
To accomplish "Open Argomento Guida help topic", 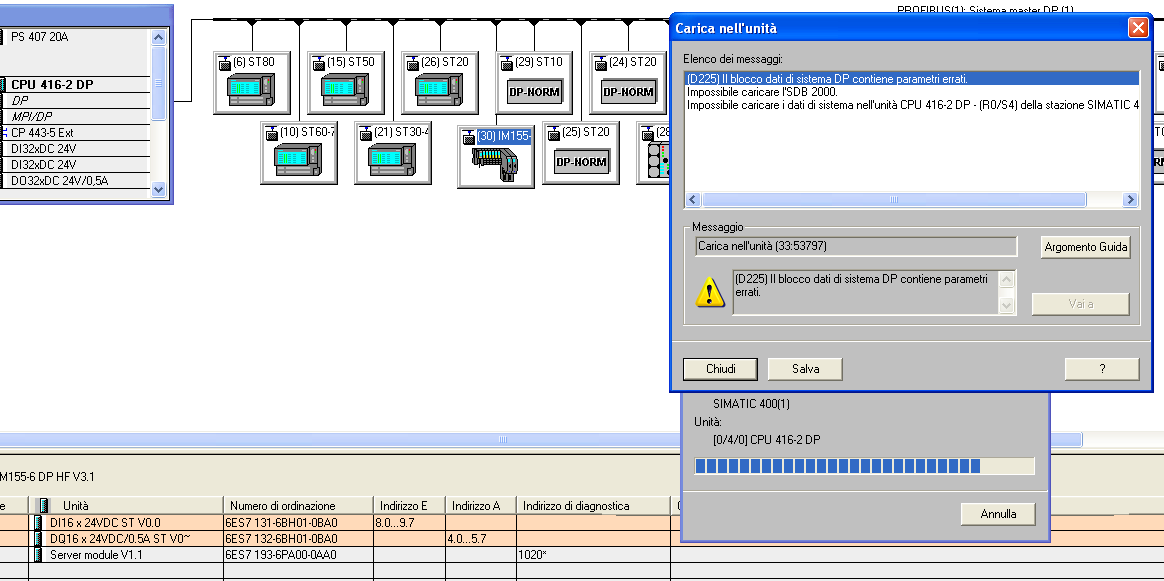I will pyautogui.click(x=1085, y=247).
